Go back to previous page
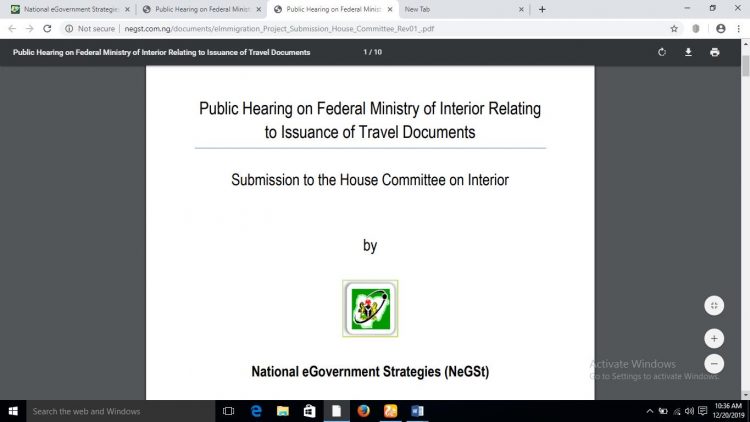 12,29
